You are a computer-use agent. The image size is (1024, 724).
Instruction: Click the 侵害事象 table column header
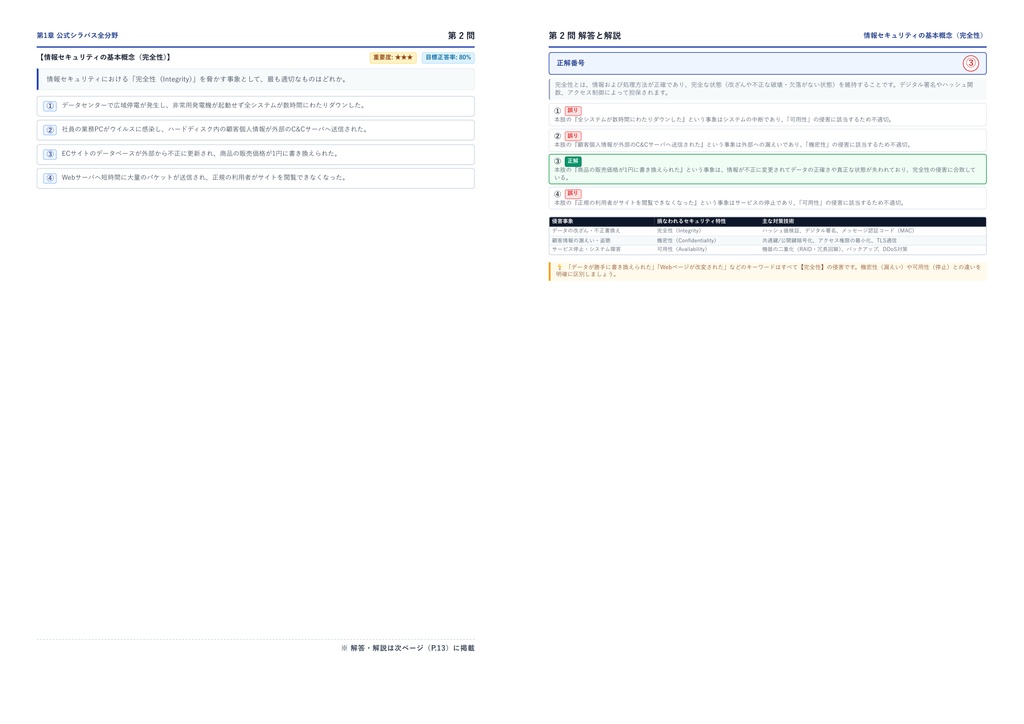pos(563,222)
